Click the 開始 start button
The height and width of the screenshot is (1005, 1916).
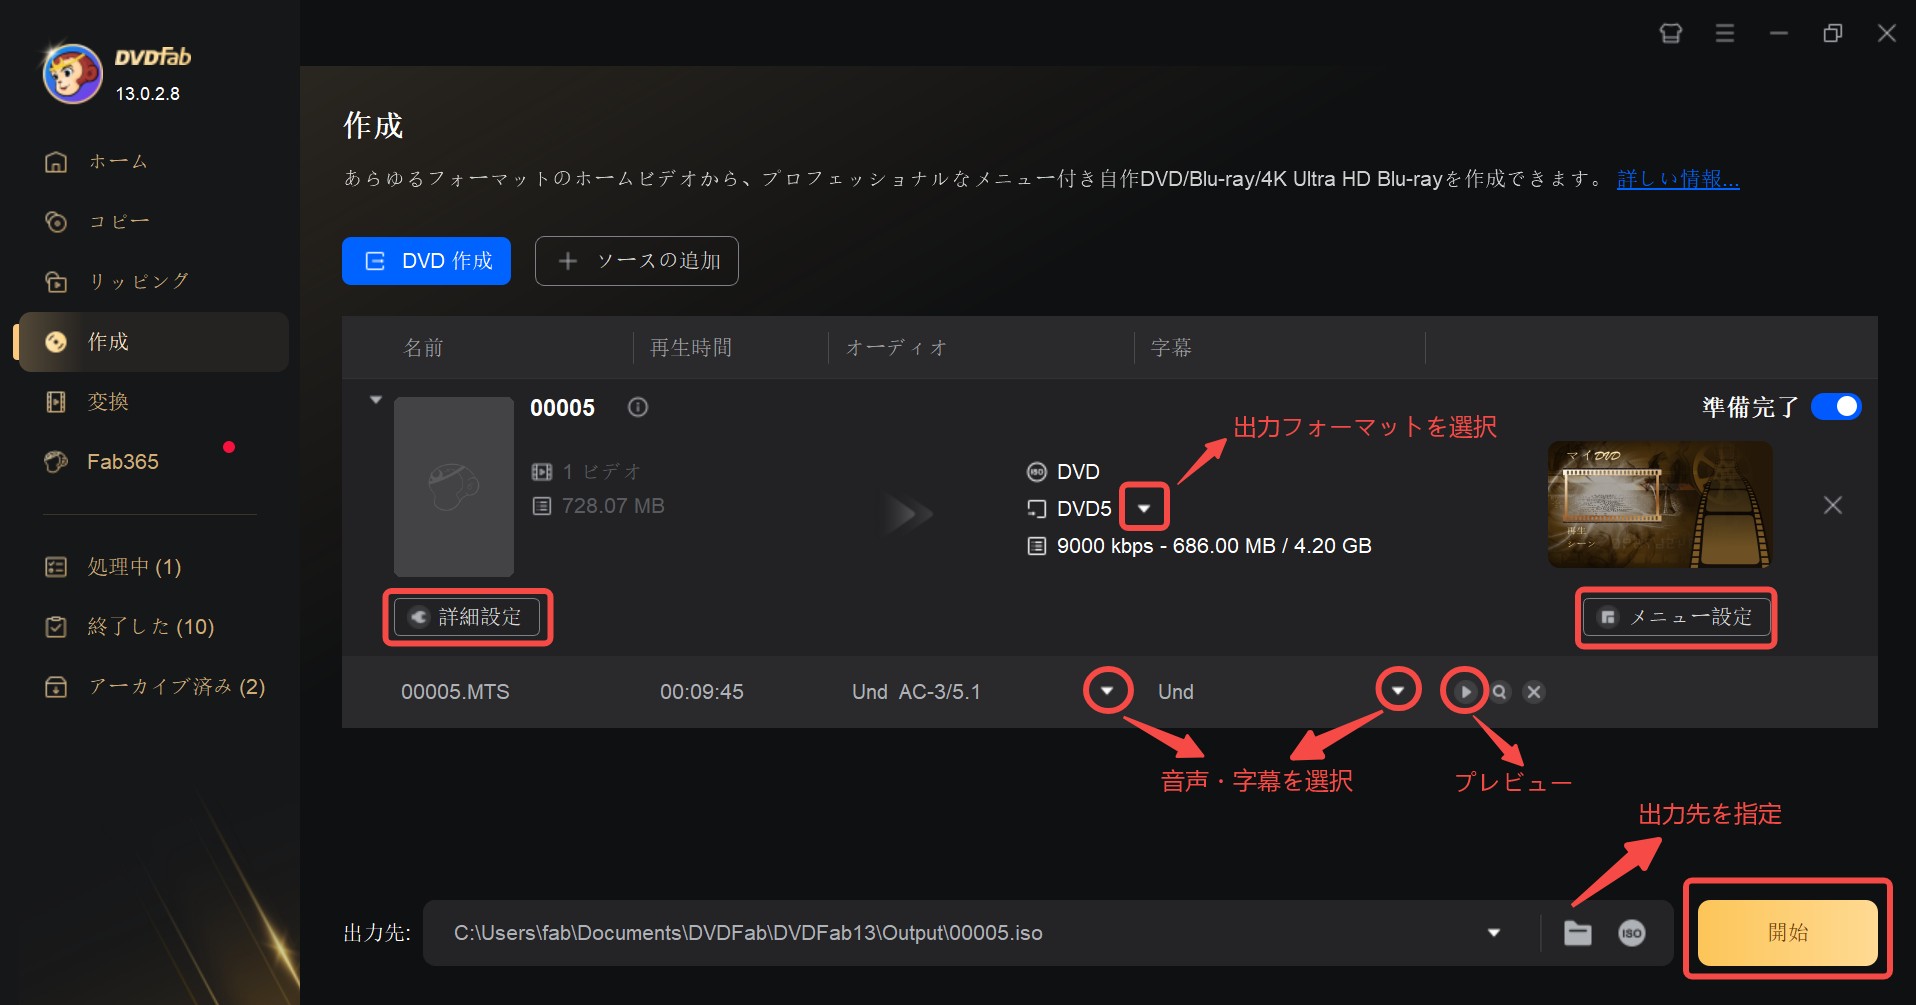coord(1788,932)
